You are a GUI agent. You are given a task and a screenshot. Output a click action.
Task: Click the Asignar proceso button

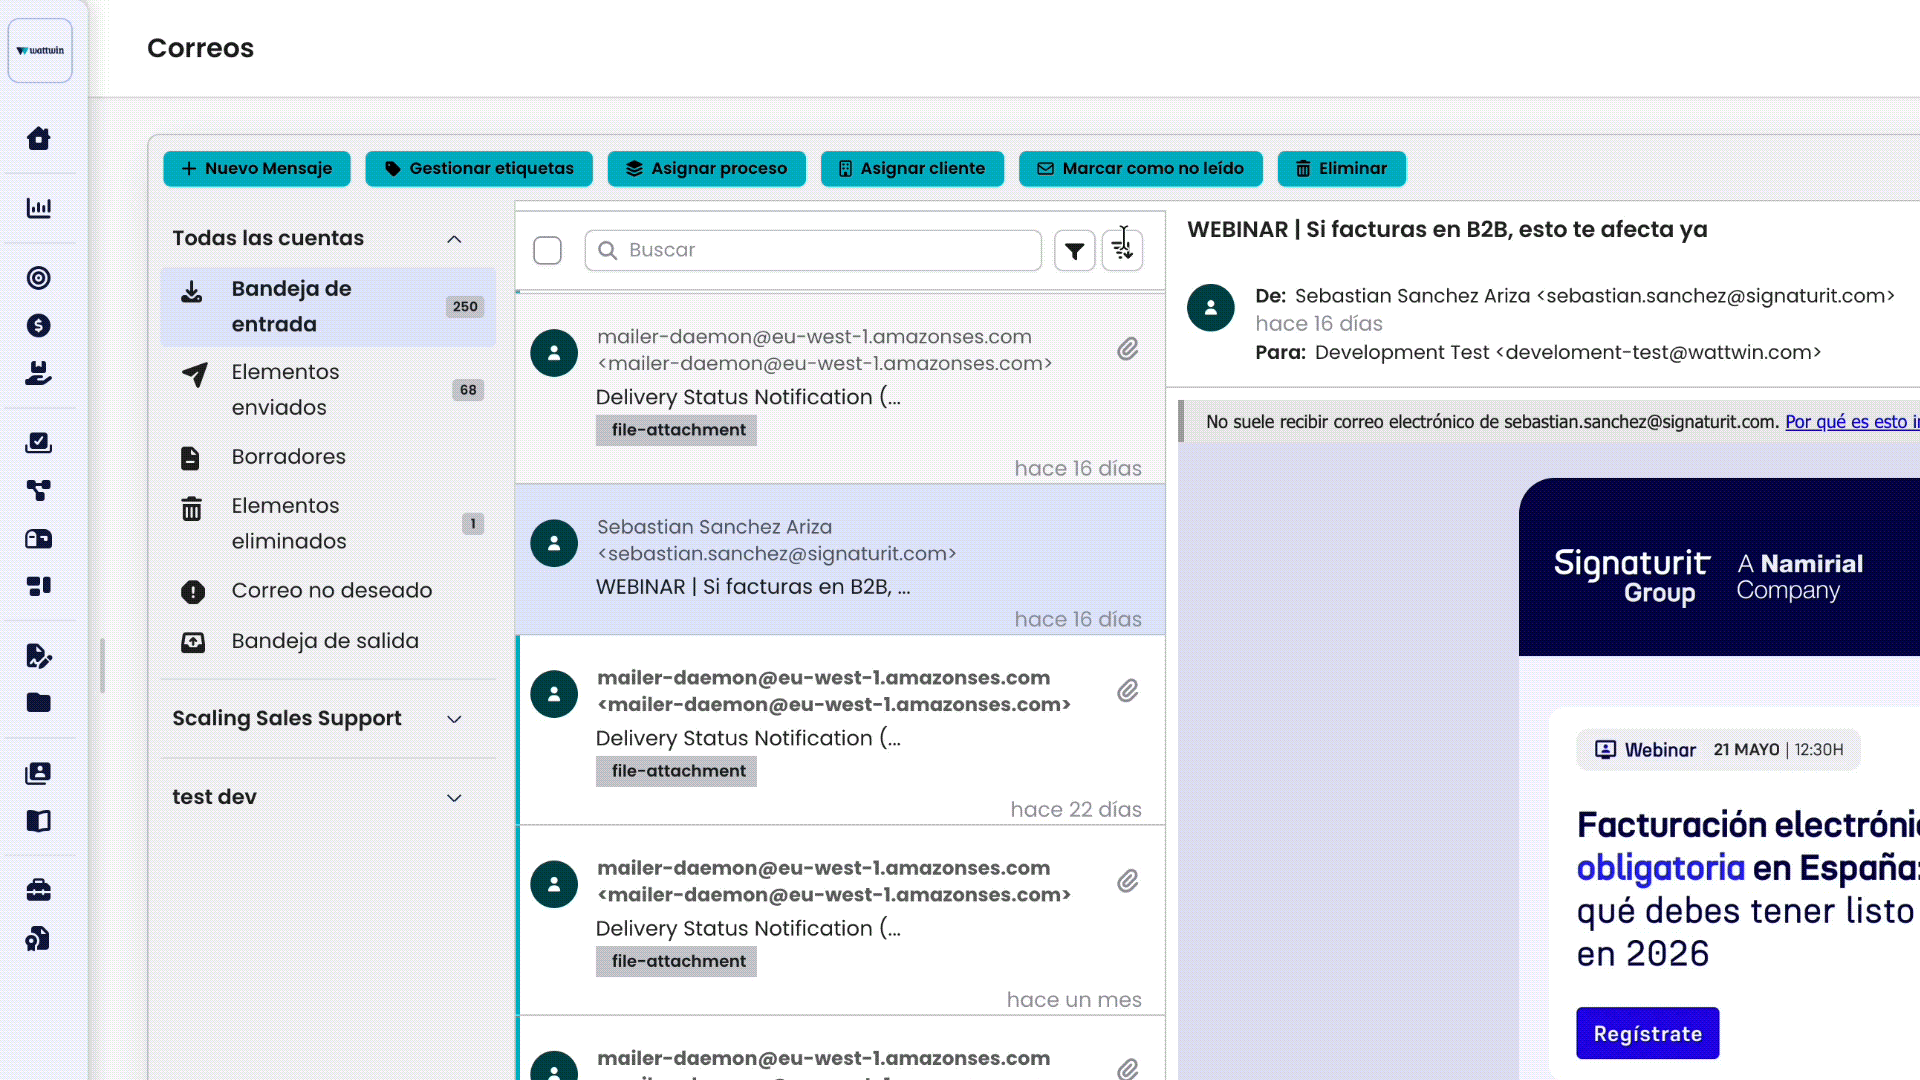(x=706, y=169)
